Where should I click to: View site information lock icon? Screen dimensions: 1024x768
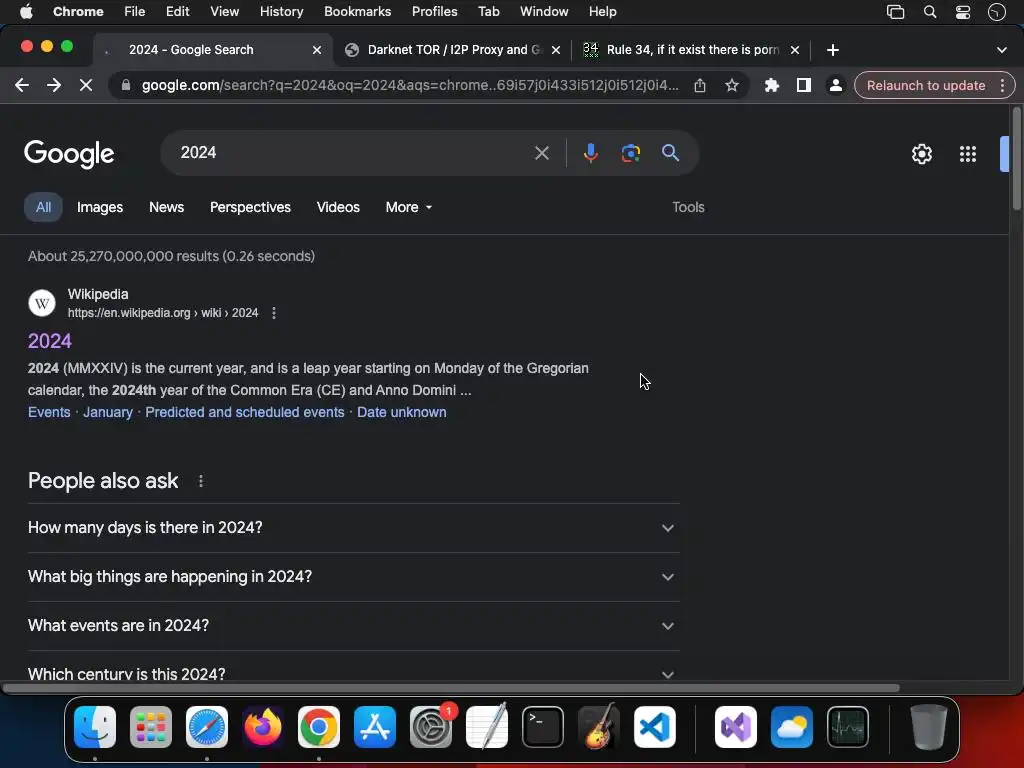(x=126, y=86)
